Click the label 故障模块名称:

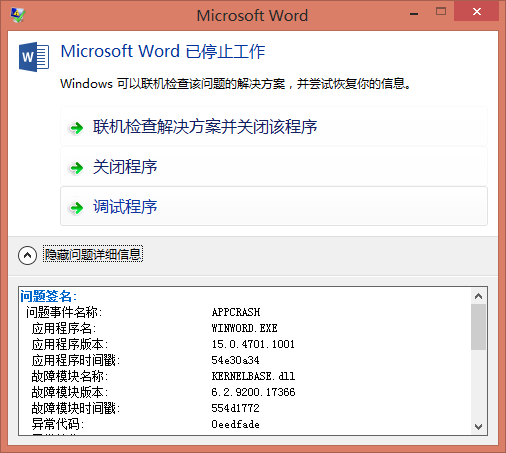tap(70, 376)
